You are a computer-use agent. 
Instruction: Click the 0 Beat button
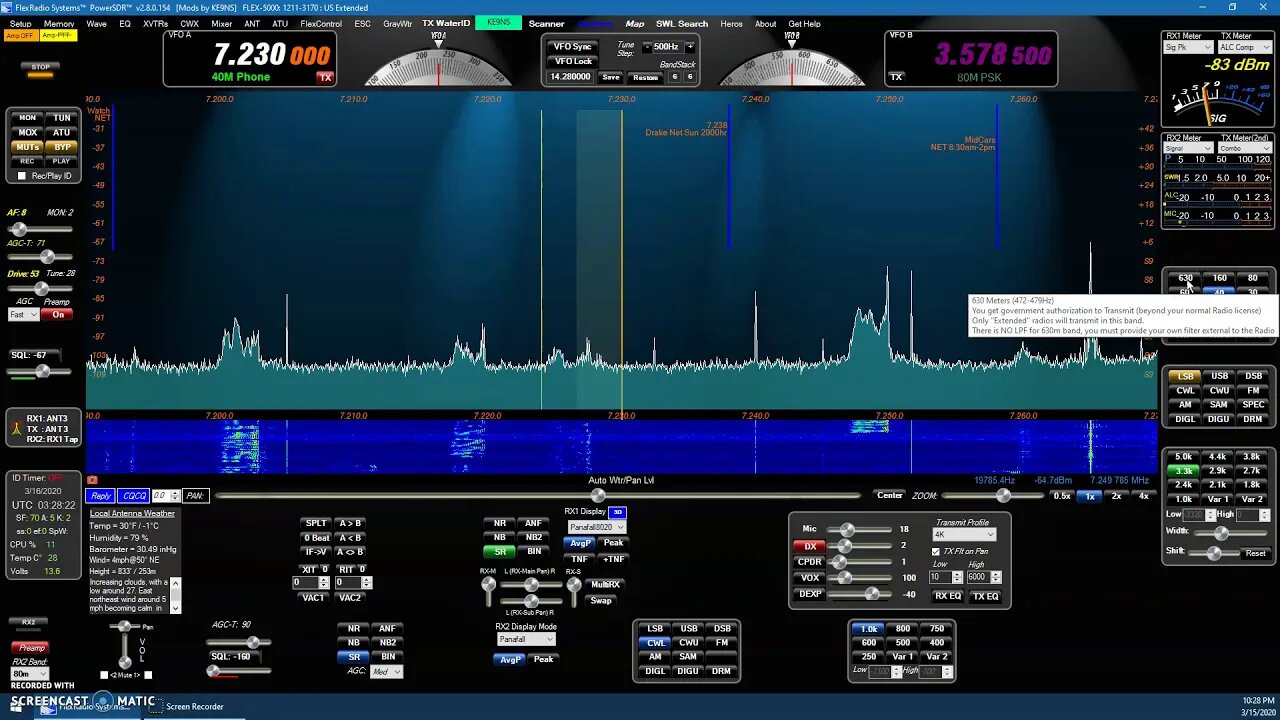point(316,538)
